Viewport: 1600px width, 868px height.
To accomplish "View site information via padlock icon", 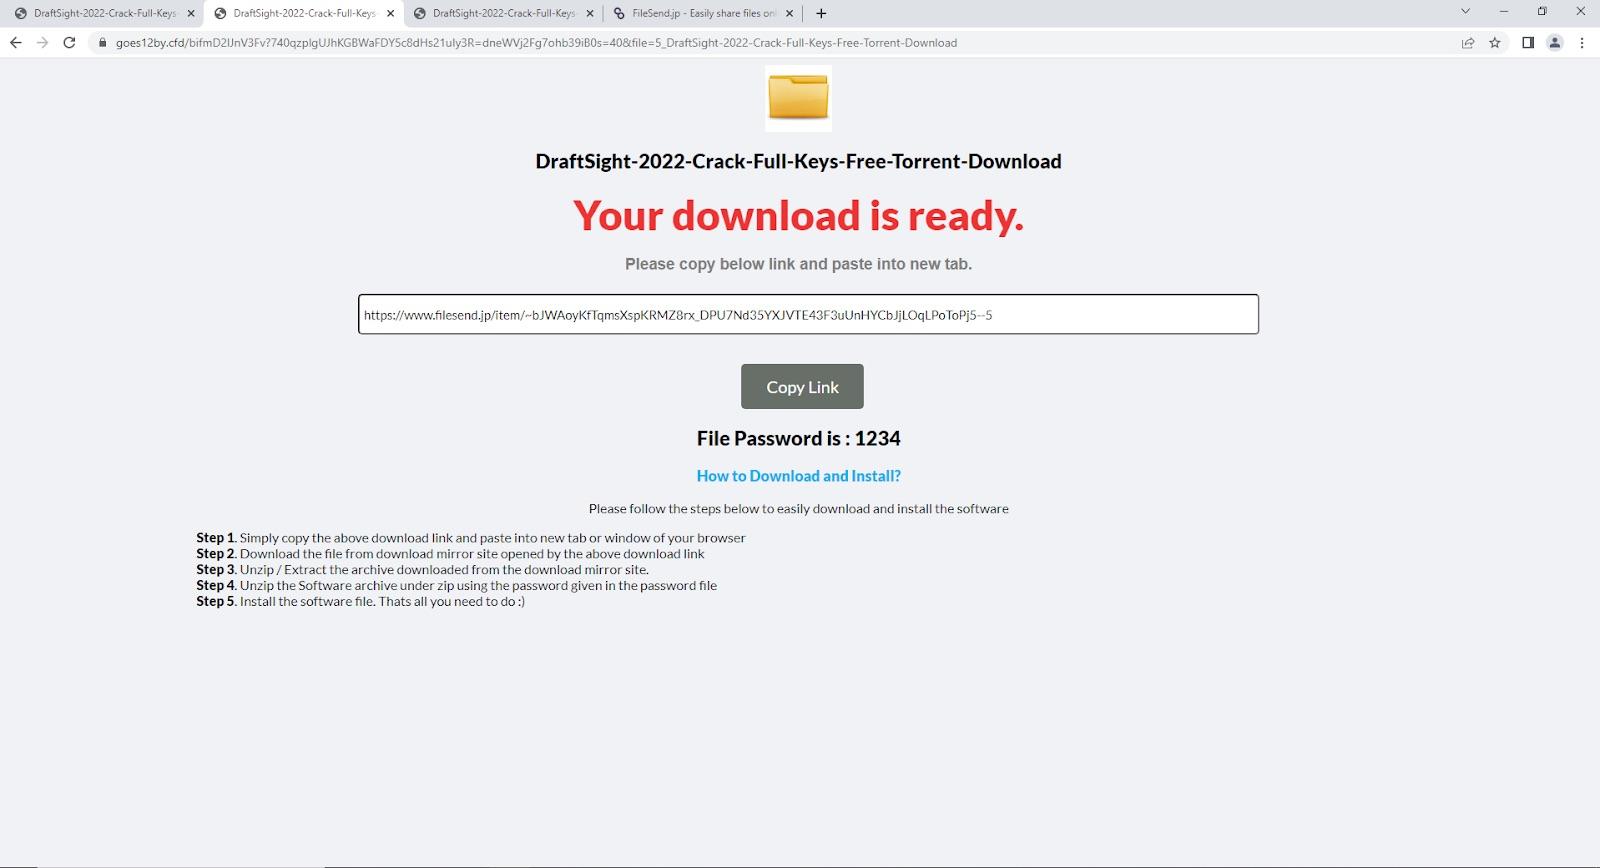I will point(102,42).
